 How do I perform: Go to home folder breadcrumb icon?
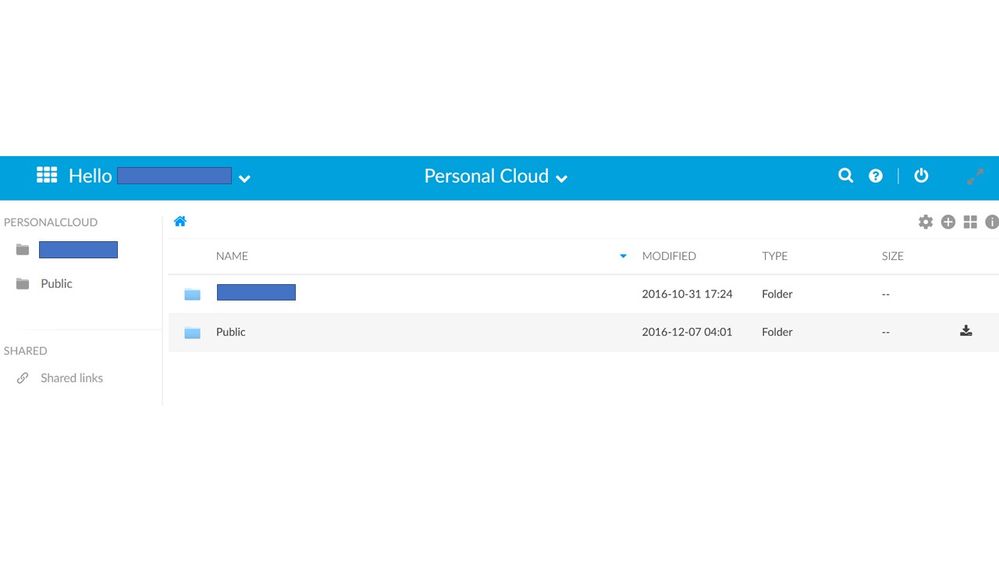[180, 221]
